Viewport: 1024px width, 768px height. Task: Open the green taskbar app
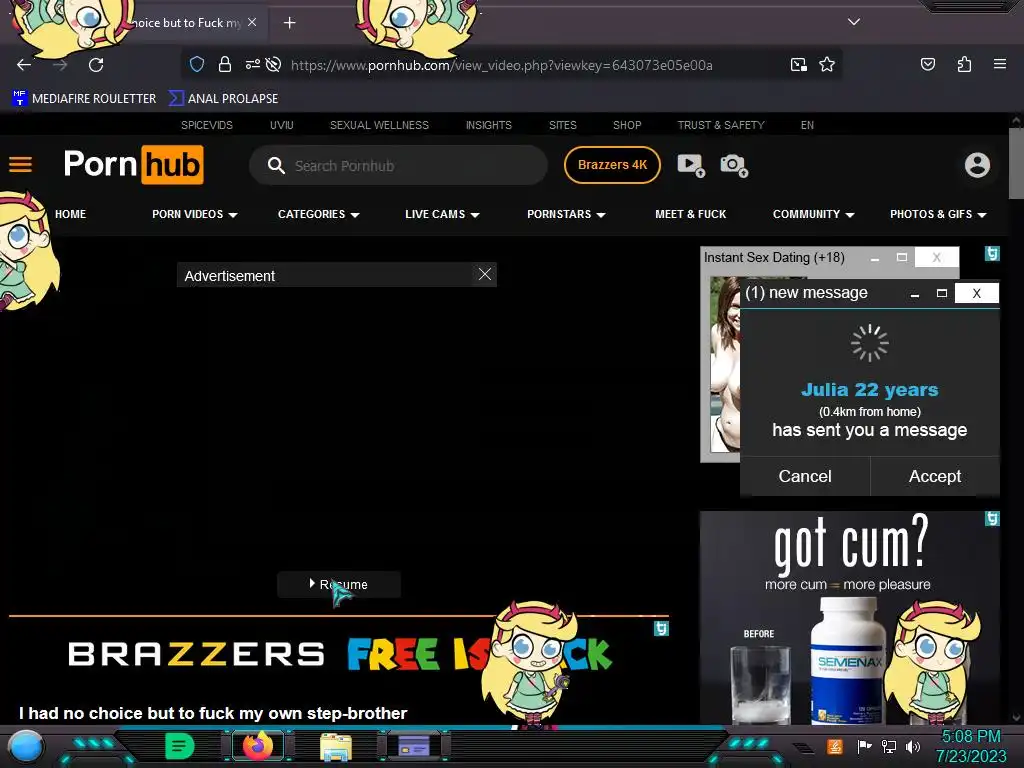[180, 746]
